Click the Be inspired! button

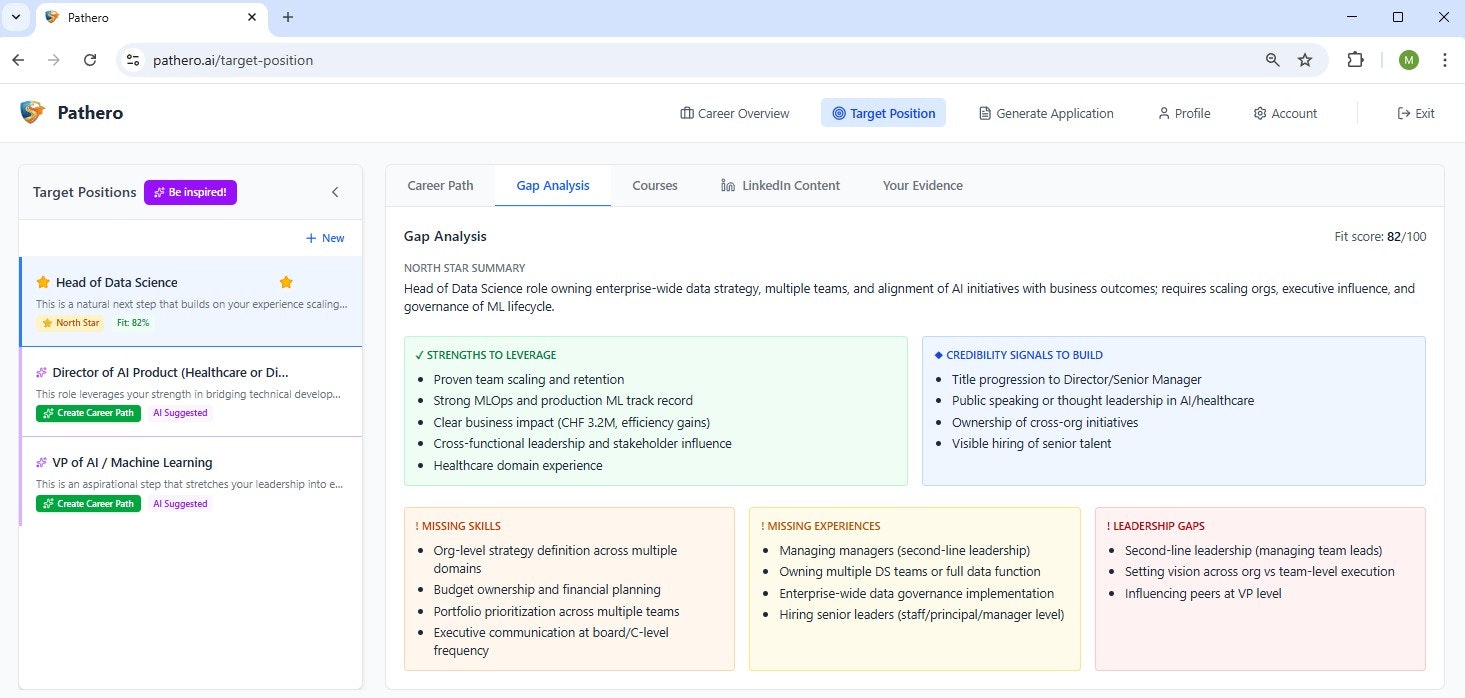point(190,192)
